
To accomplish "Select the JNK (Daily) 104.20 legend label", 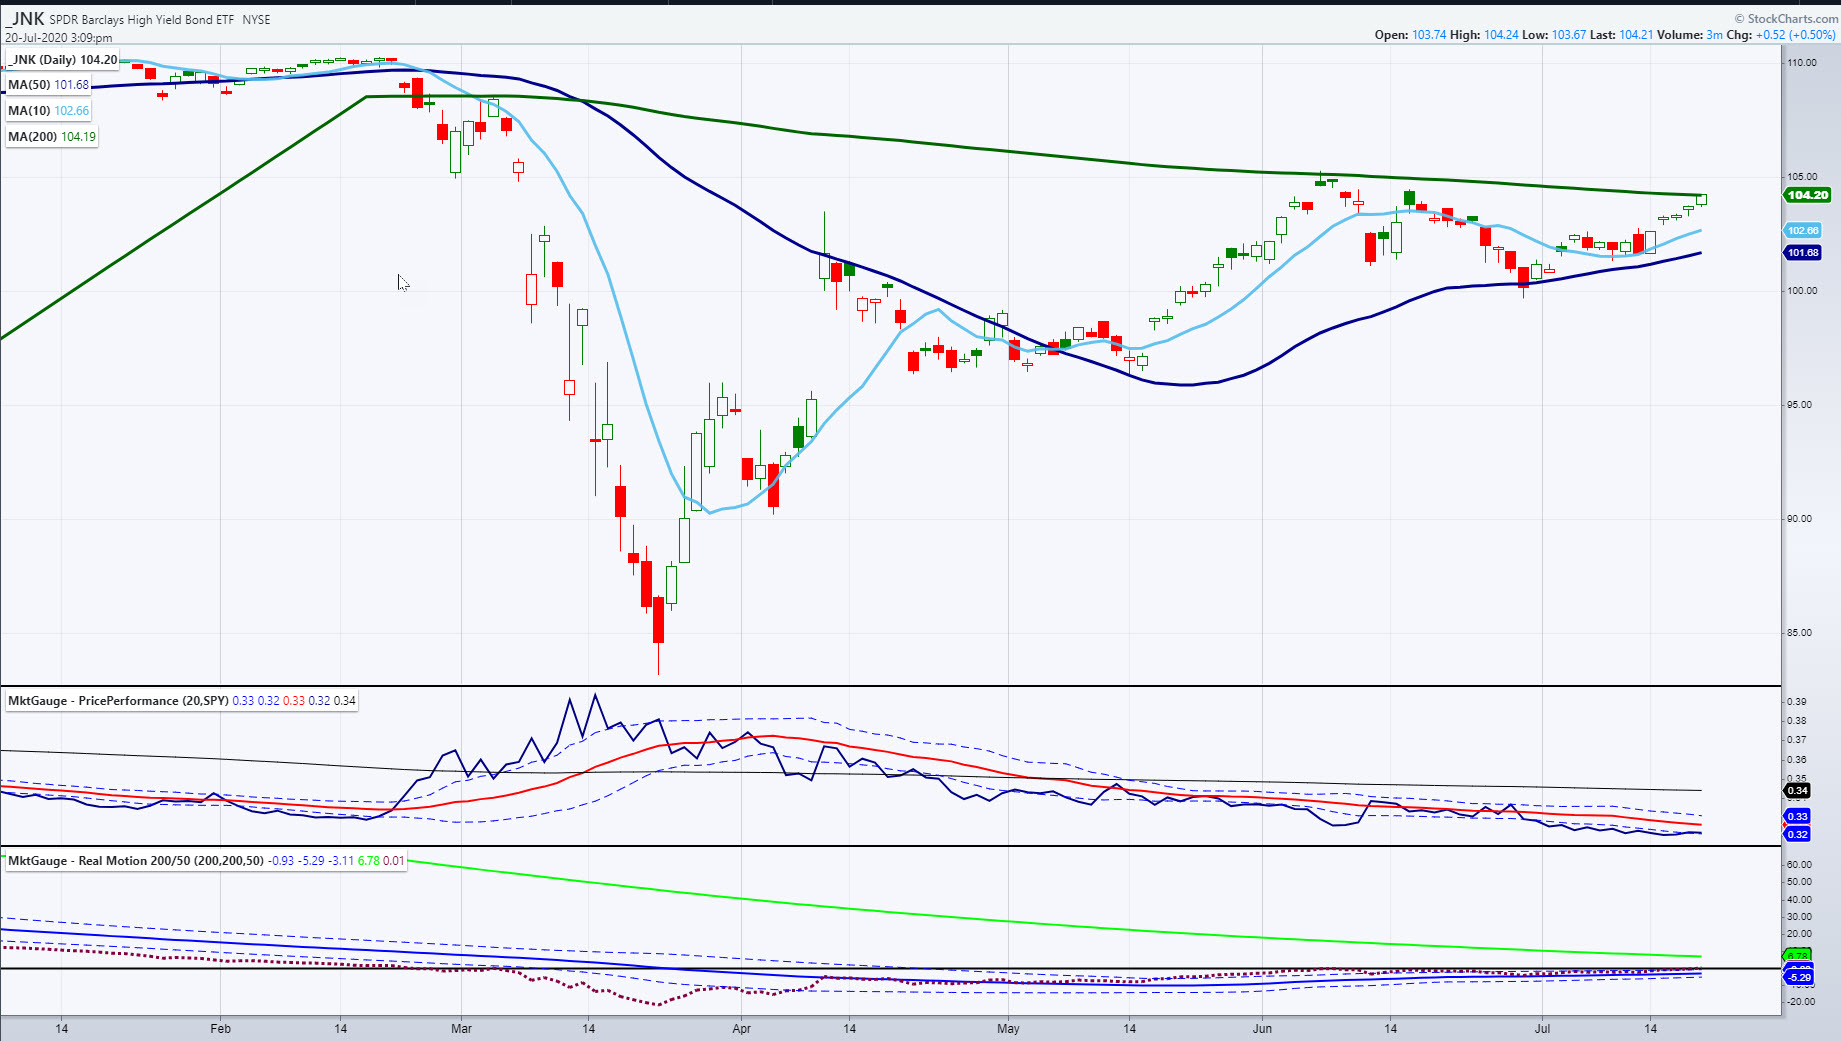I will (x=64, y=60).
